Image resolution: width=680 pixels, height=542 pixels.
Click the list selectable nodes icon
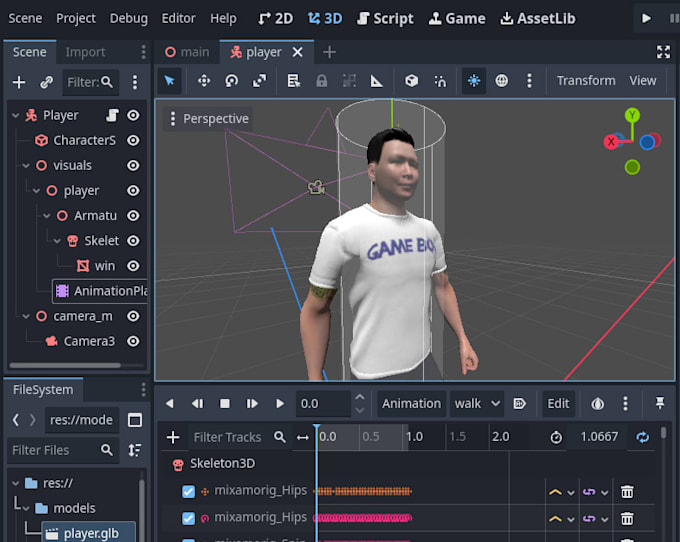294,81
